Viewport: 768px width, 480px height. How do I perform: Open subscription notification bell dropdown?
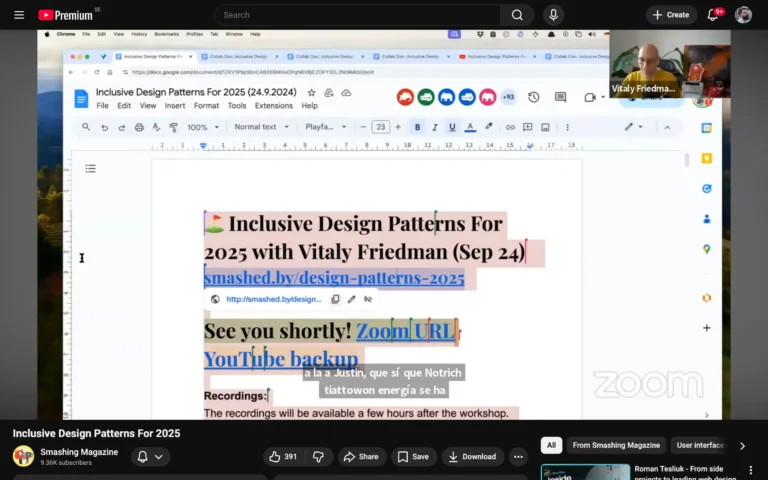coord(150,456)
